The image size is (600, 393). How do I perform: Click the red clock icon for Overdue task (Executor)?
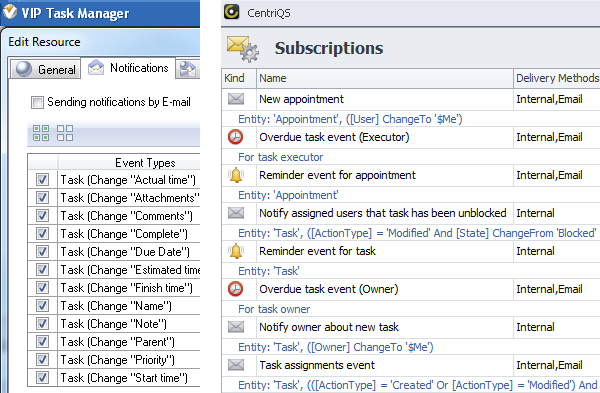tap(236, 137)
